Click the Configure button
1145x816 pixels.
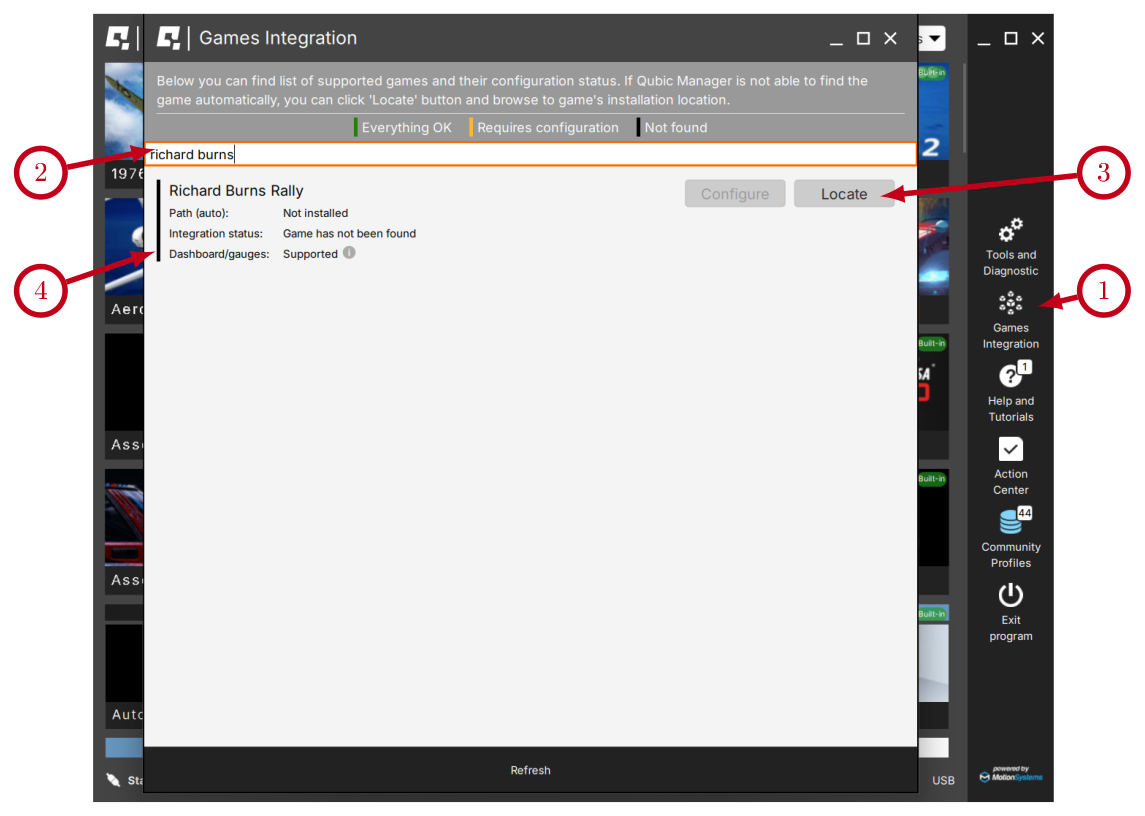coord(735,194)
